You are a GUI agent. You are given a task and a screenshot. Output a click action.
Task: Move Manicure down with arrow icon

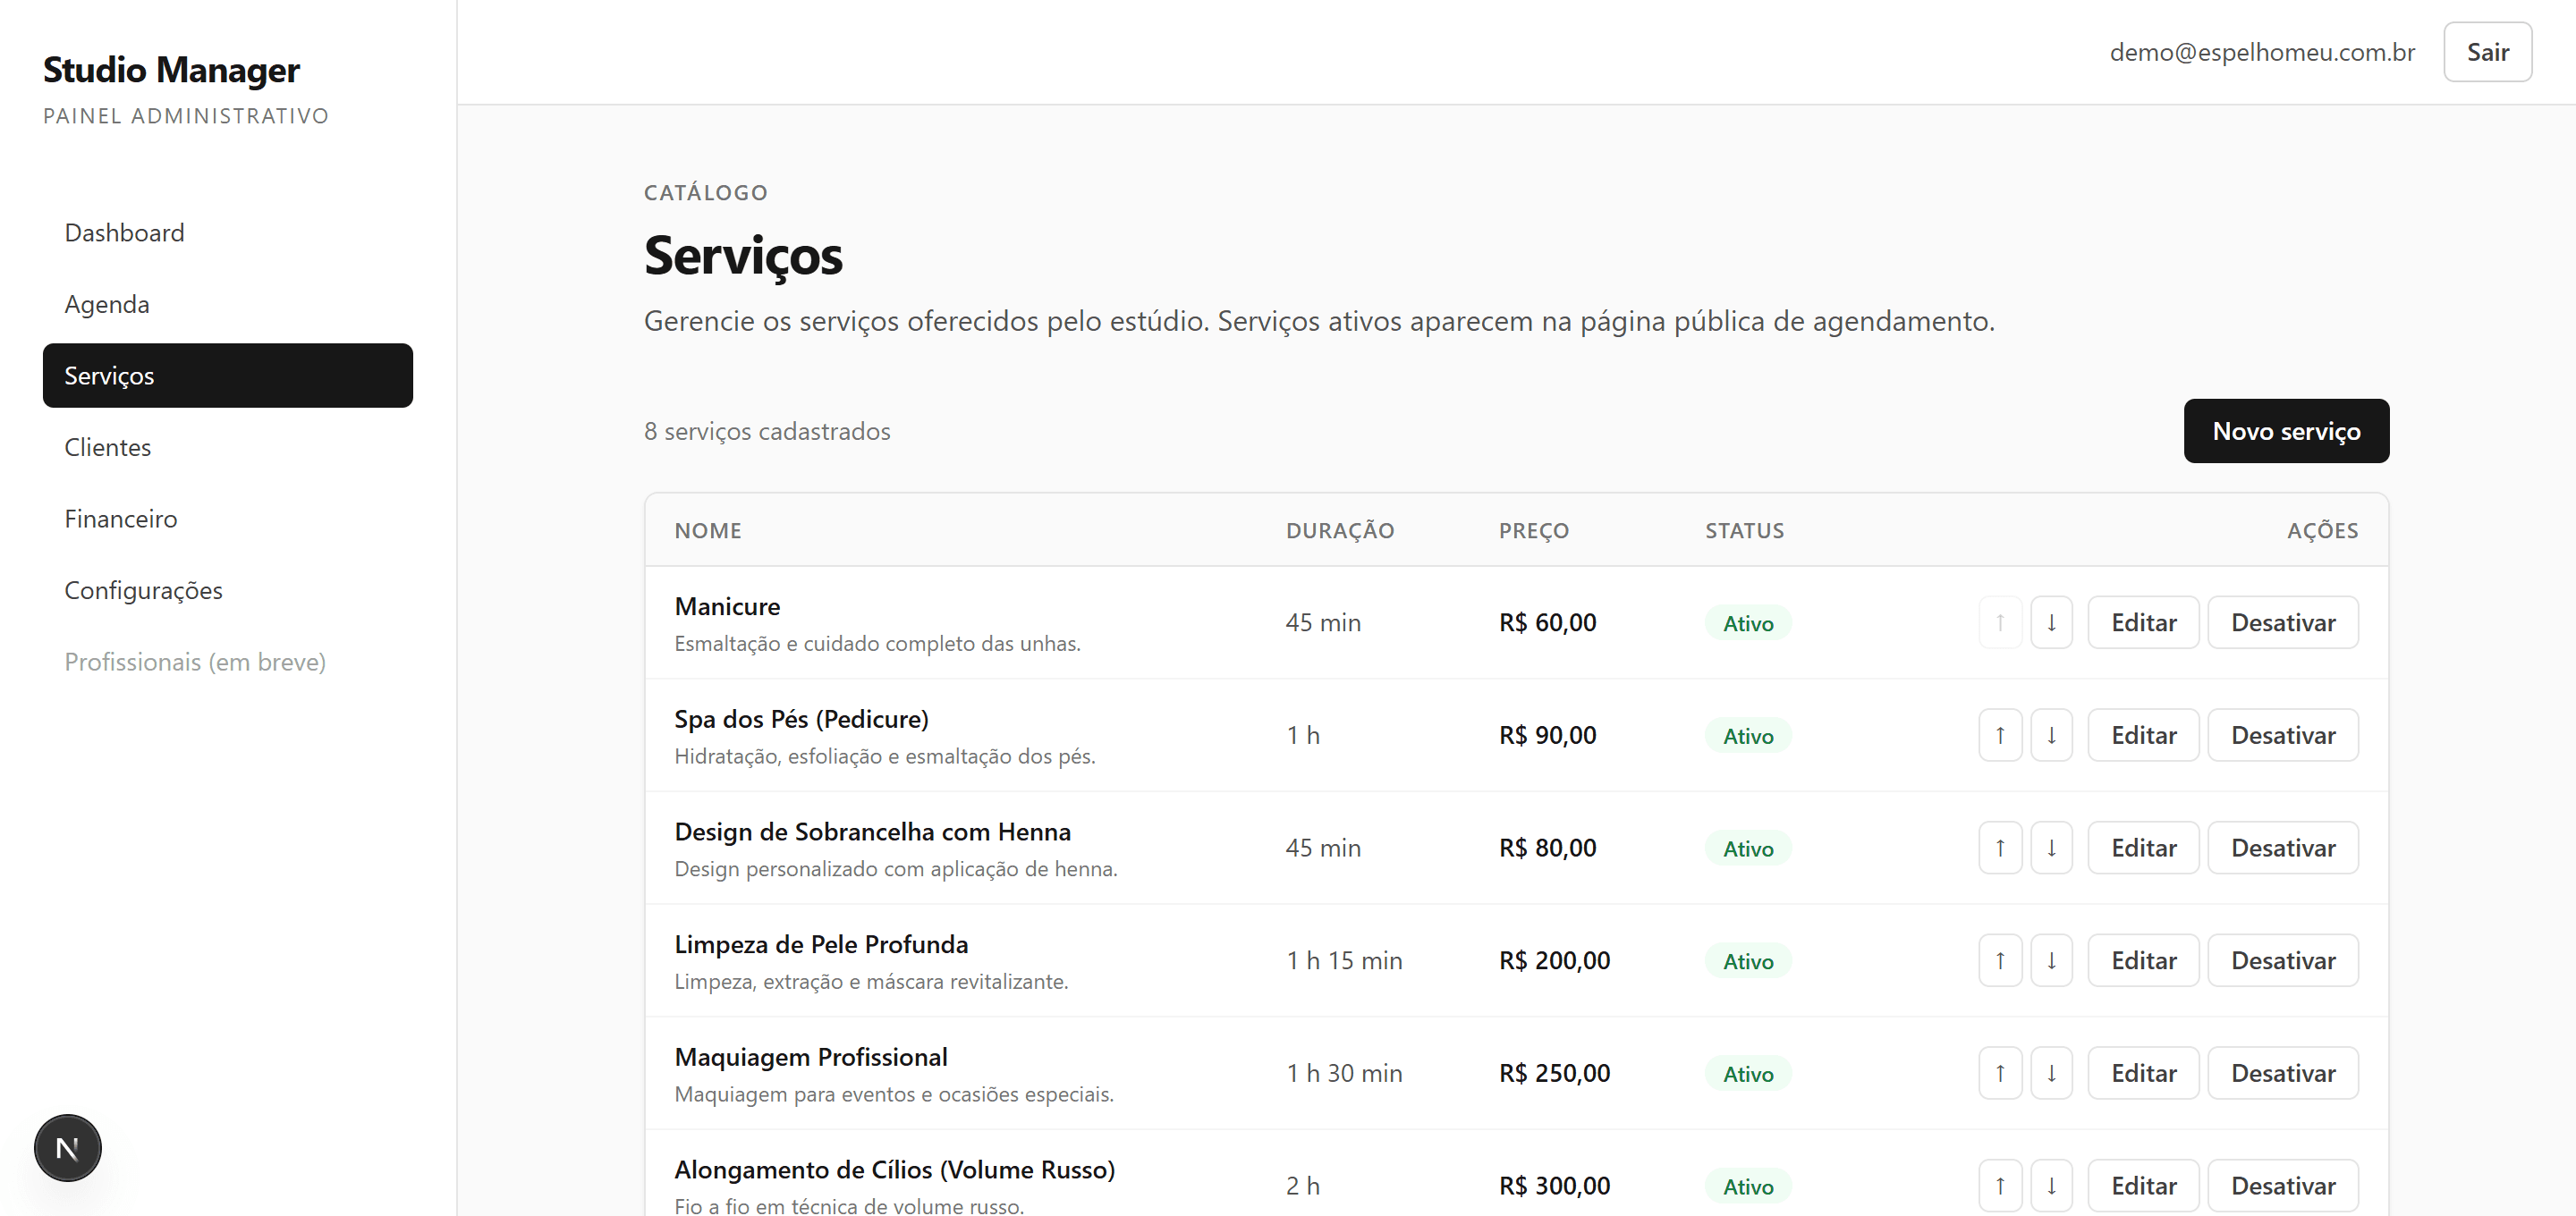tap(2051, 622)
